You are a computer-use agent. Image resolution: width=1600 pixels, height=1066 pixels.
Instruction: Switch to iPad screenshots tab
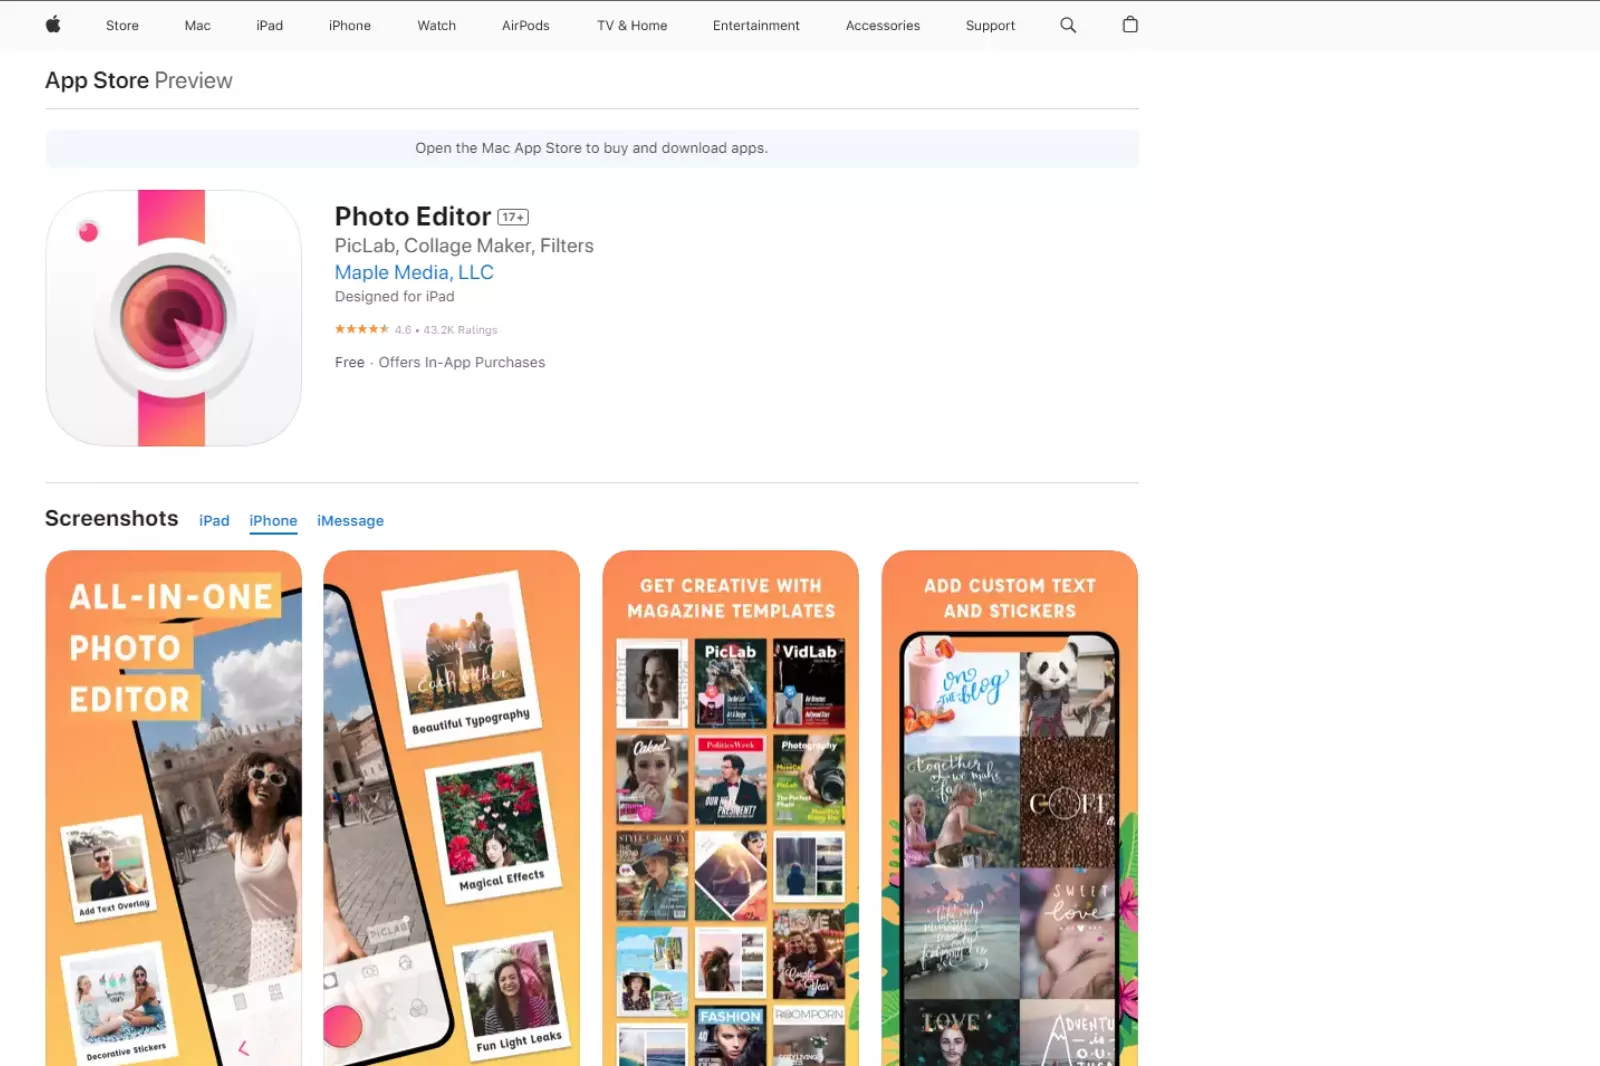coord(214,521)
